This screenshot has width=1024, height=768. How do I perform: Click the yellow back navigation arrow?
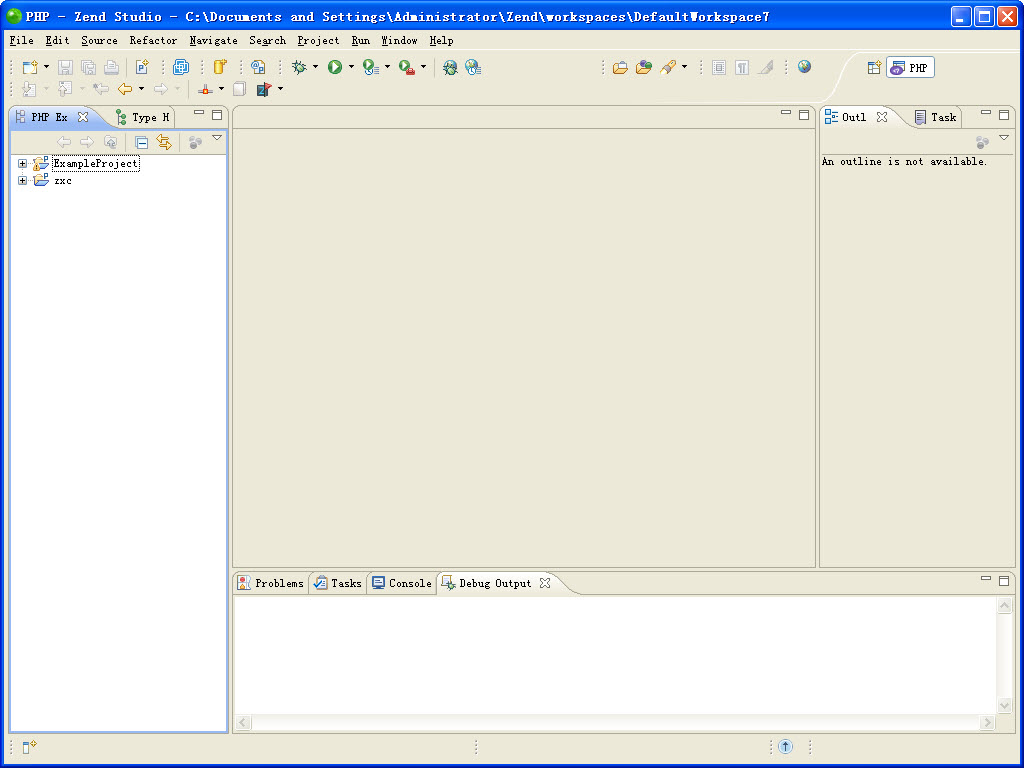(125, 89)
